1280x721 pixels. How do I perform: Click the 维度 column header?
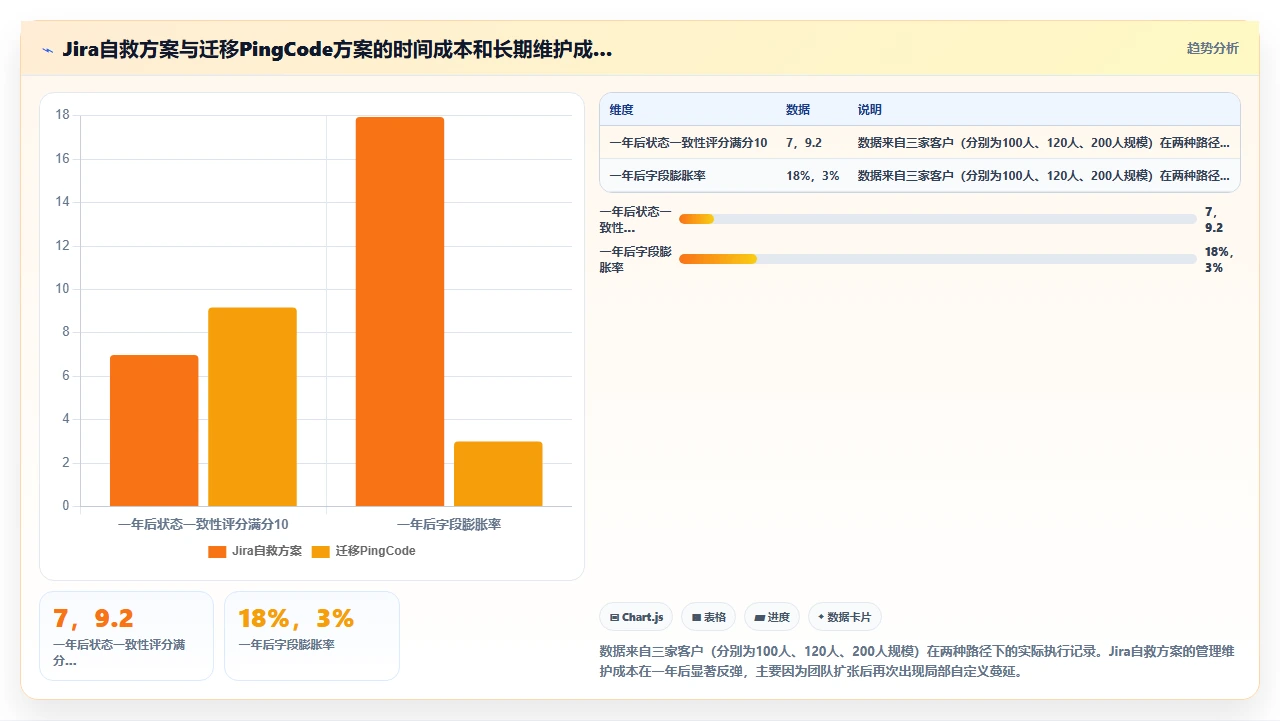point(621,110)
